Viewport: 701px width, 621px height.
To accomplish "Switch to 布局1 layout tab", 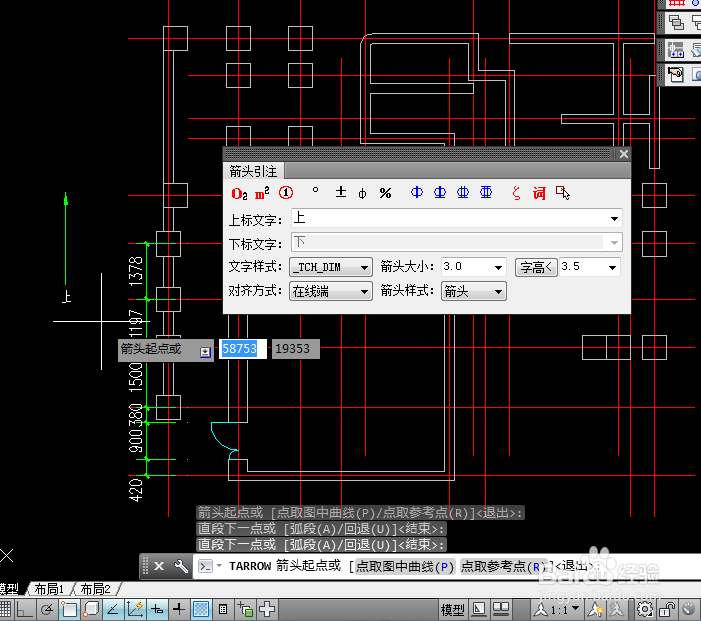I will 49,589.
